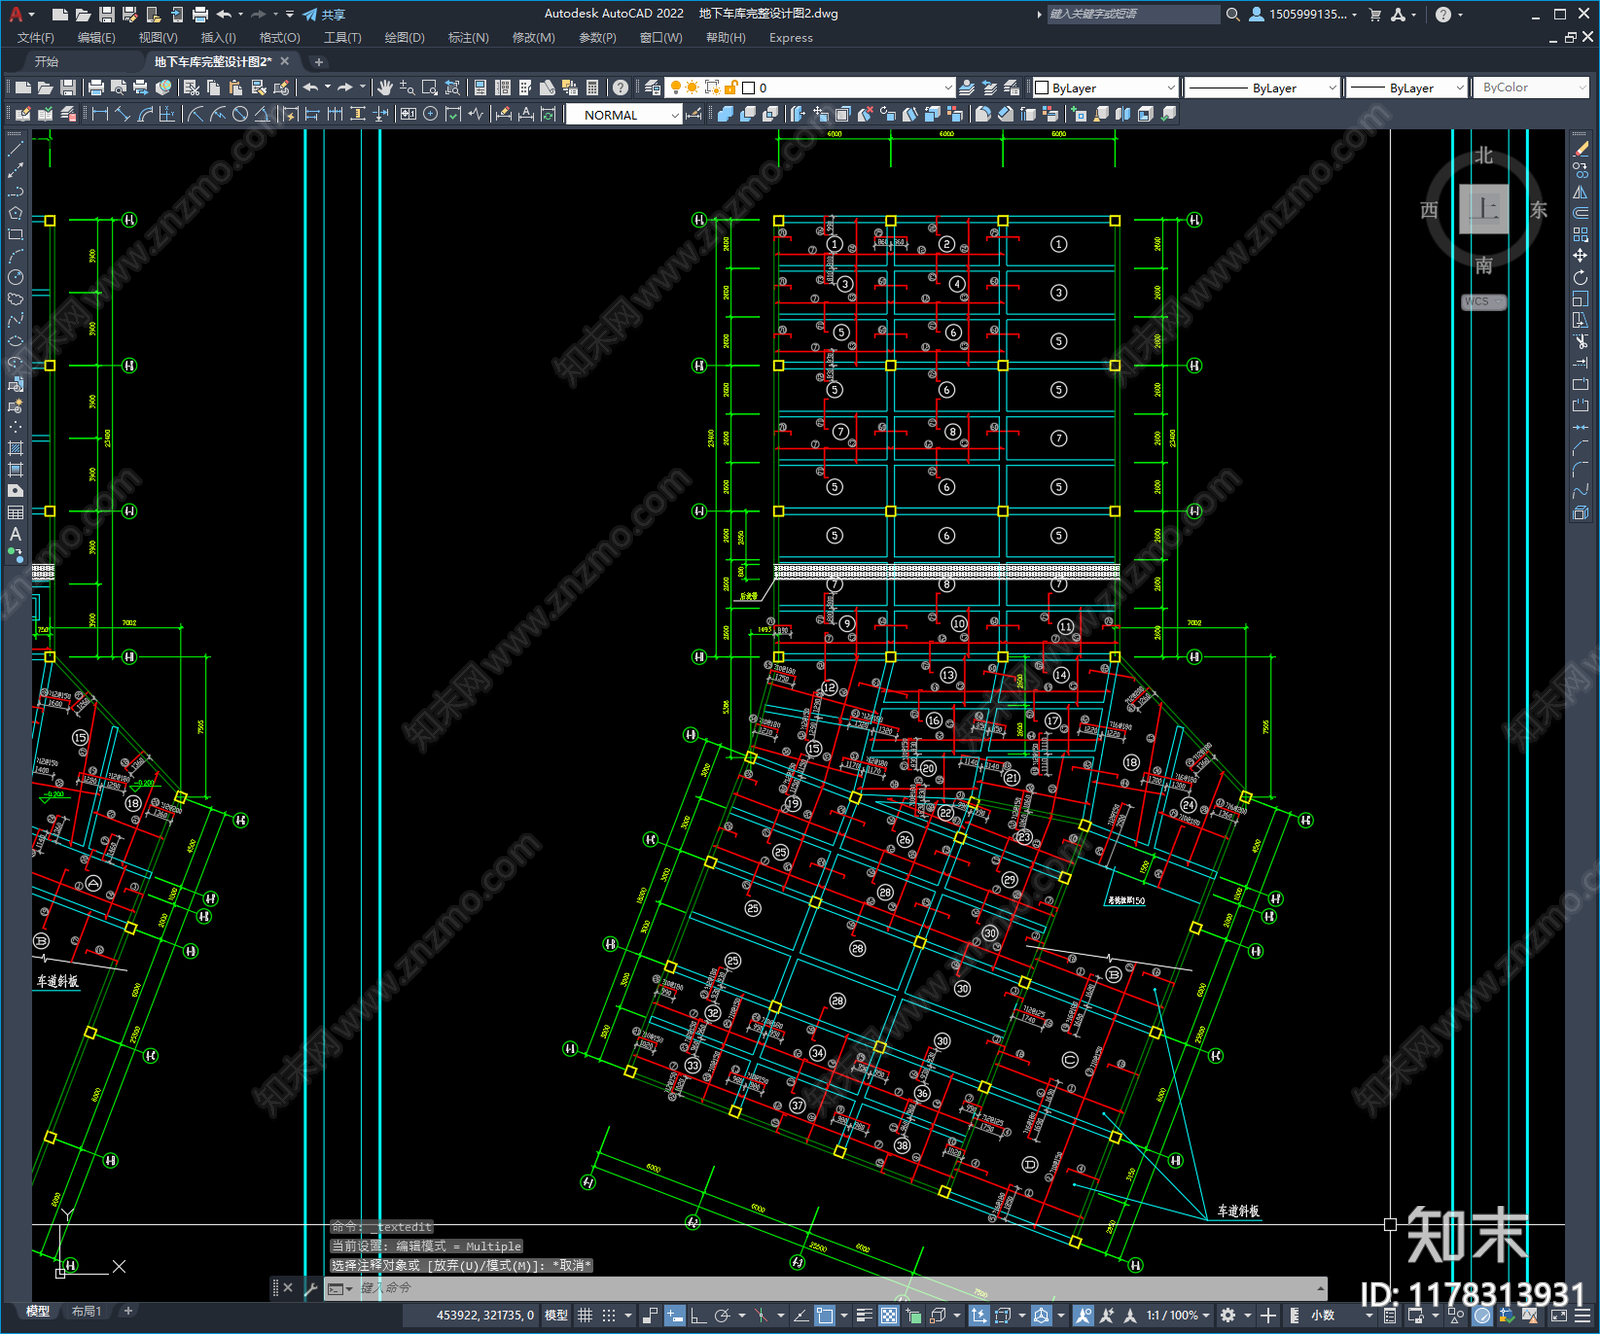This screenshot has height=1334, width=1600.
Task: Open the 视图(V) menu
Action: pyautogui.click(x=158, y=38)
